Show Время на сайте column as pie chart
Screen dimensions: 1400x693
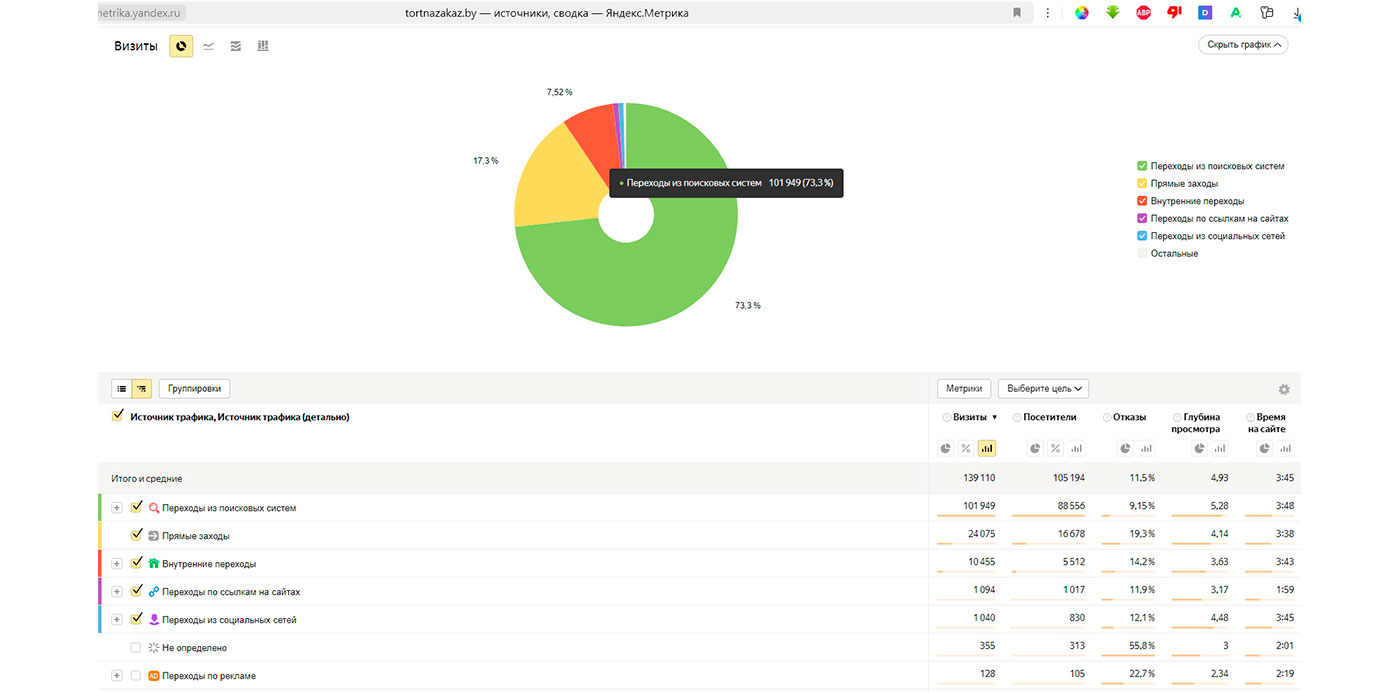coord(1265,448)
